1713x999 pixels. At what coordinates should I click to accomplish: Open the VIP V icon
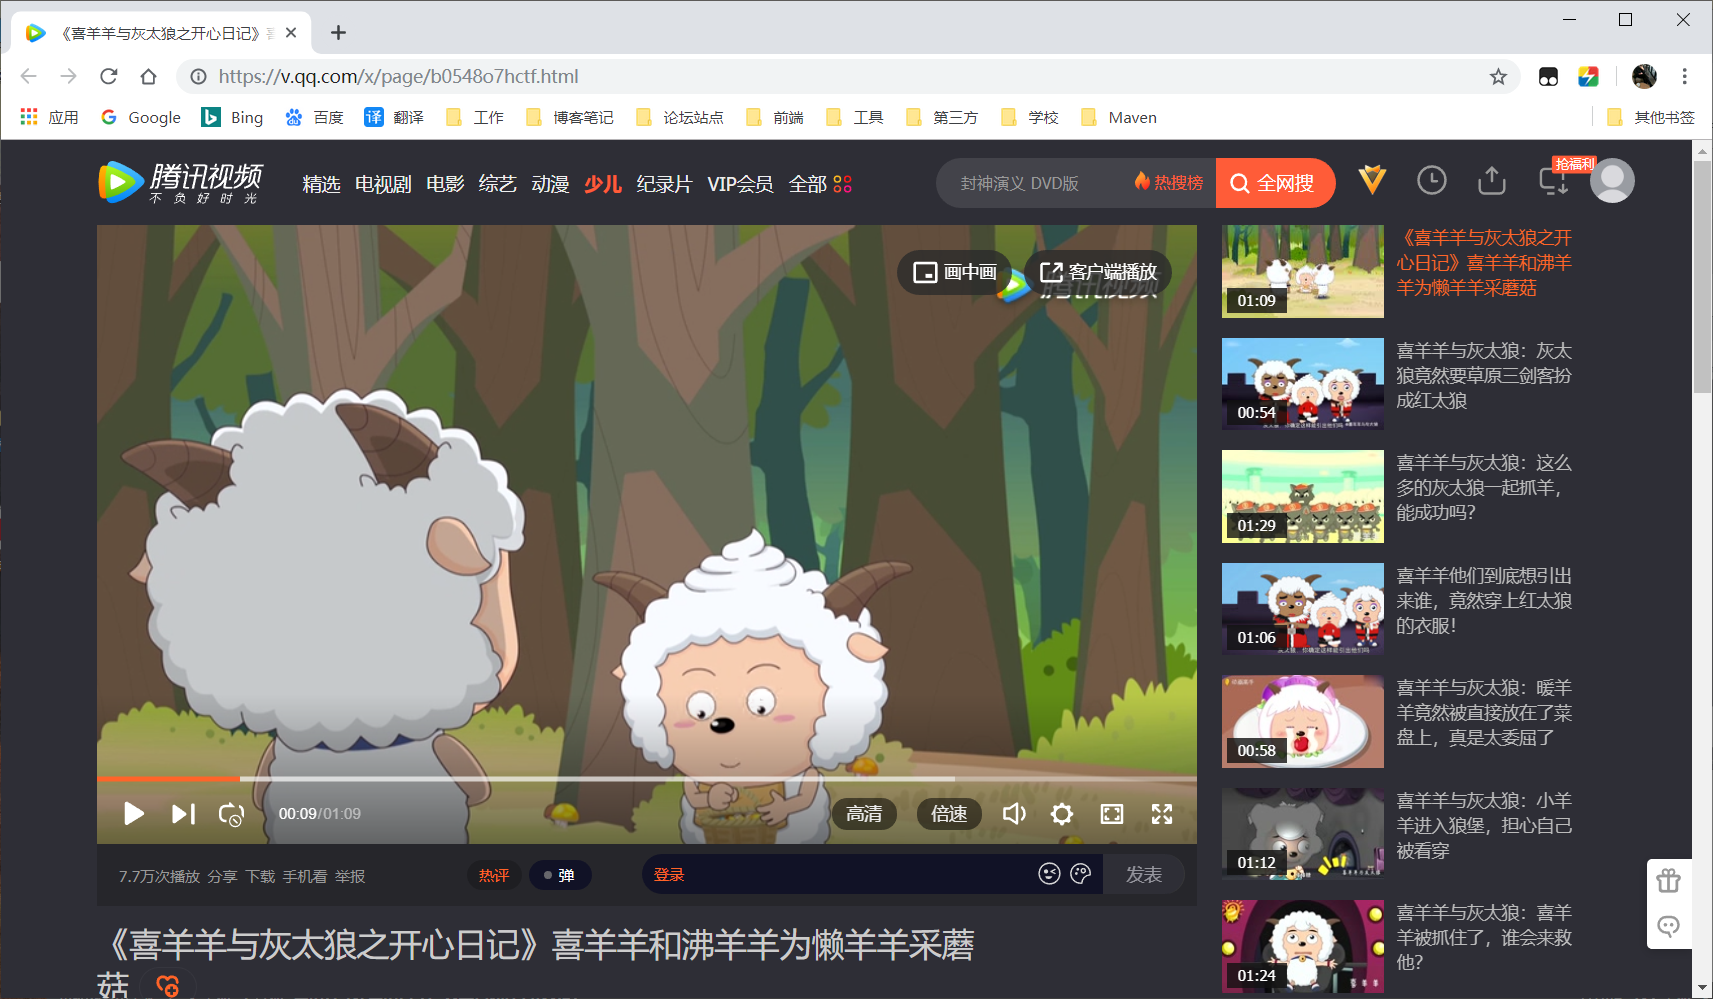click(x=1372, y=180)
